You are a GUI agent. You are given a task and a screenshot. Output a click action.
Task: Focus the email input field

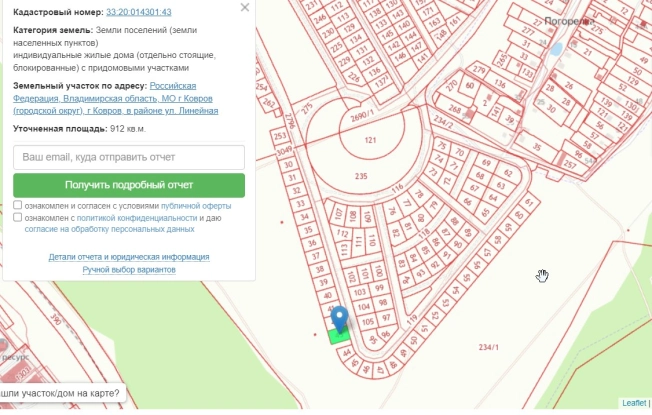pyautogui.click(x=129, y=158)
